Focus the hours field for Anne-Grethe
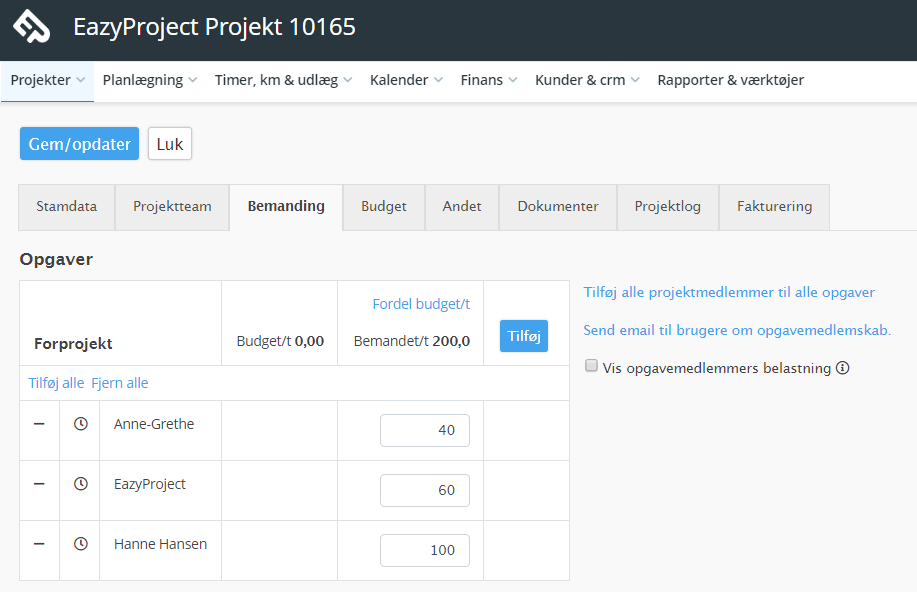The image size is (917, 592). click(x=425, y=431)
